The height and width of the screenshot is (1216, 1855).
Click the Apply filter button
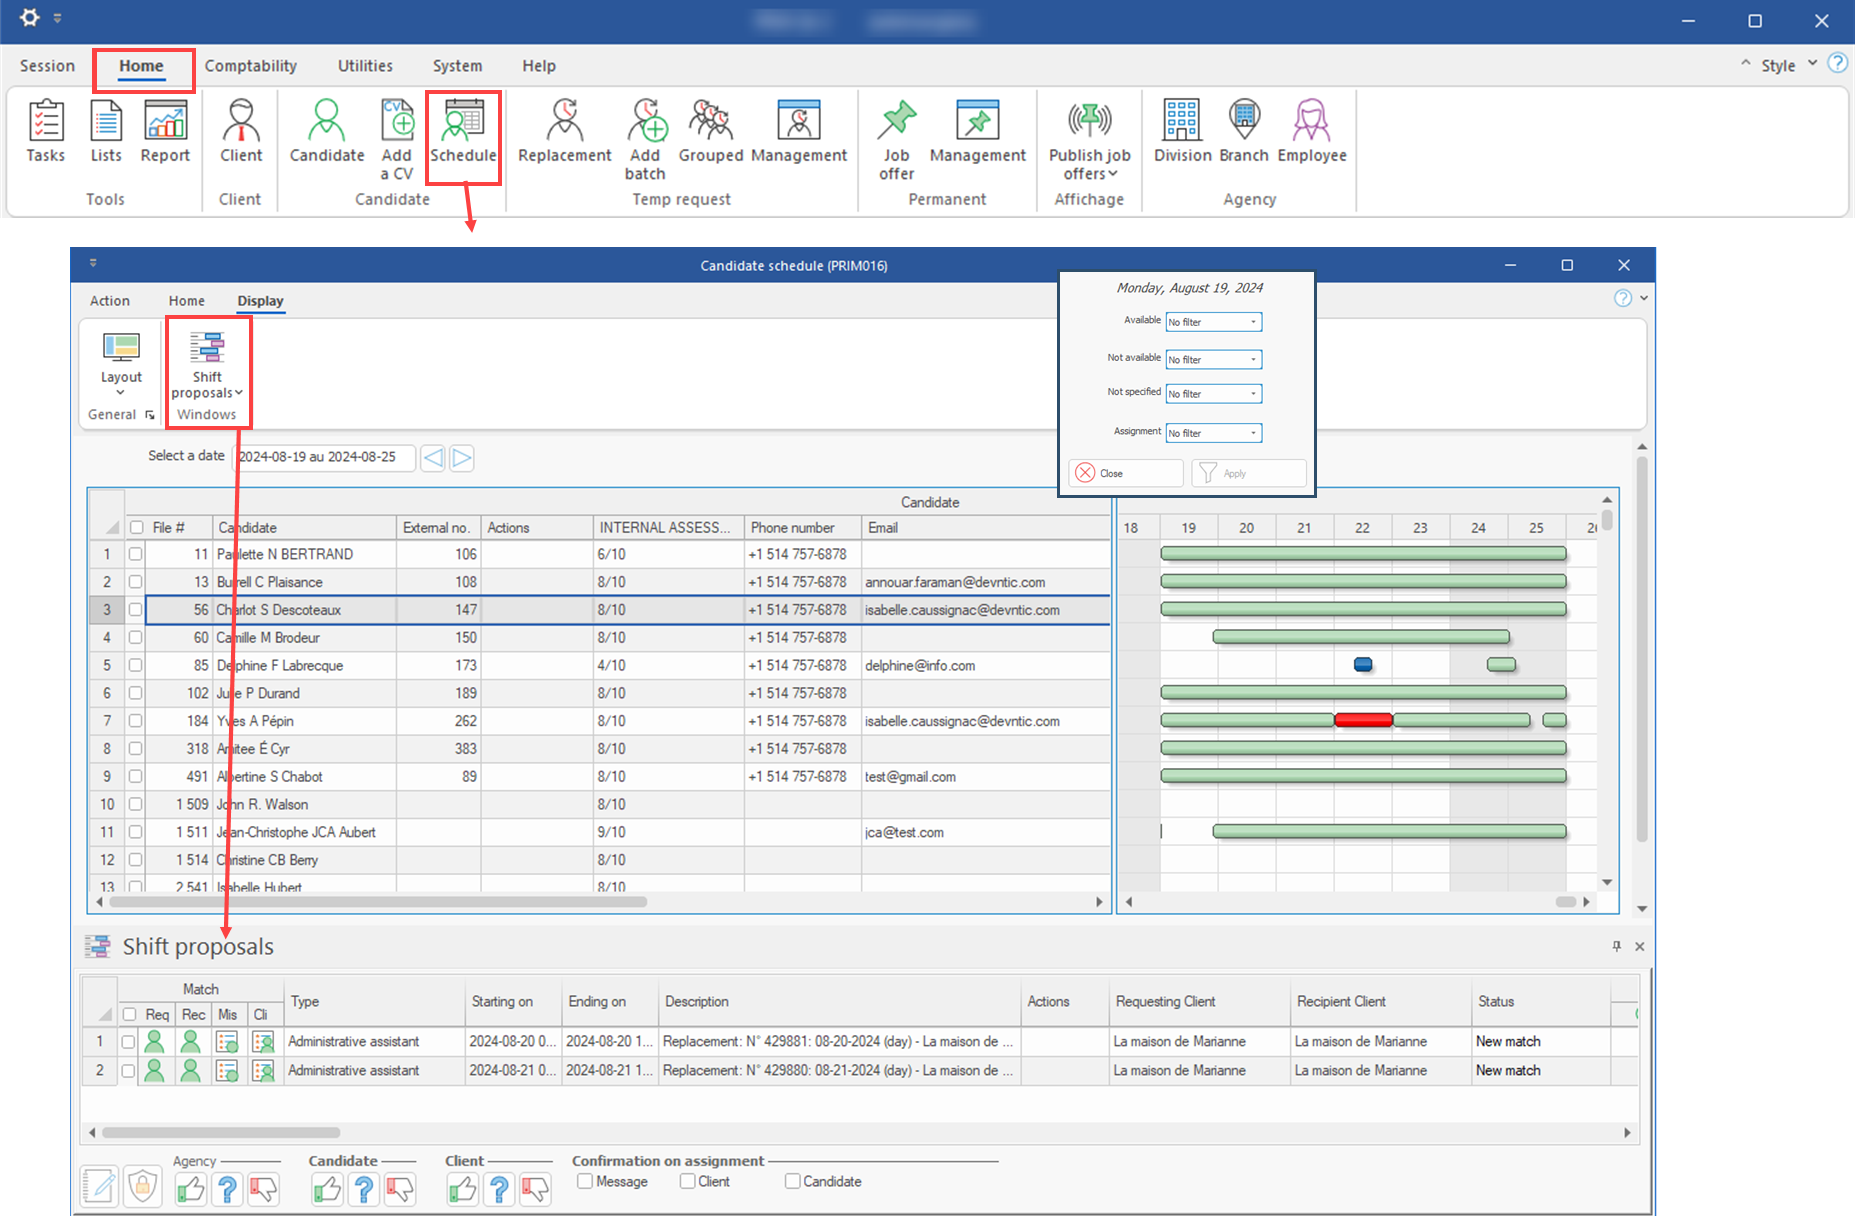(1248, 473)
